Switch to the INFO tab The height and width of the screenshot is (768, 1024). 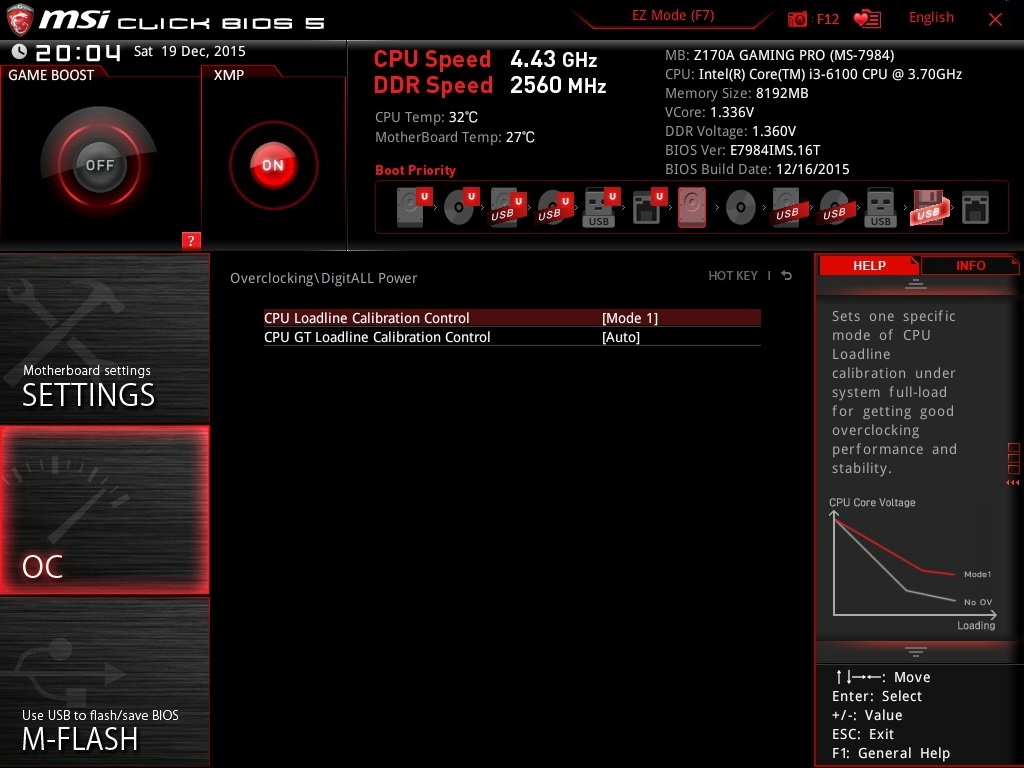click(x=970, y=265)
